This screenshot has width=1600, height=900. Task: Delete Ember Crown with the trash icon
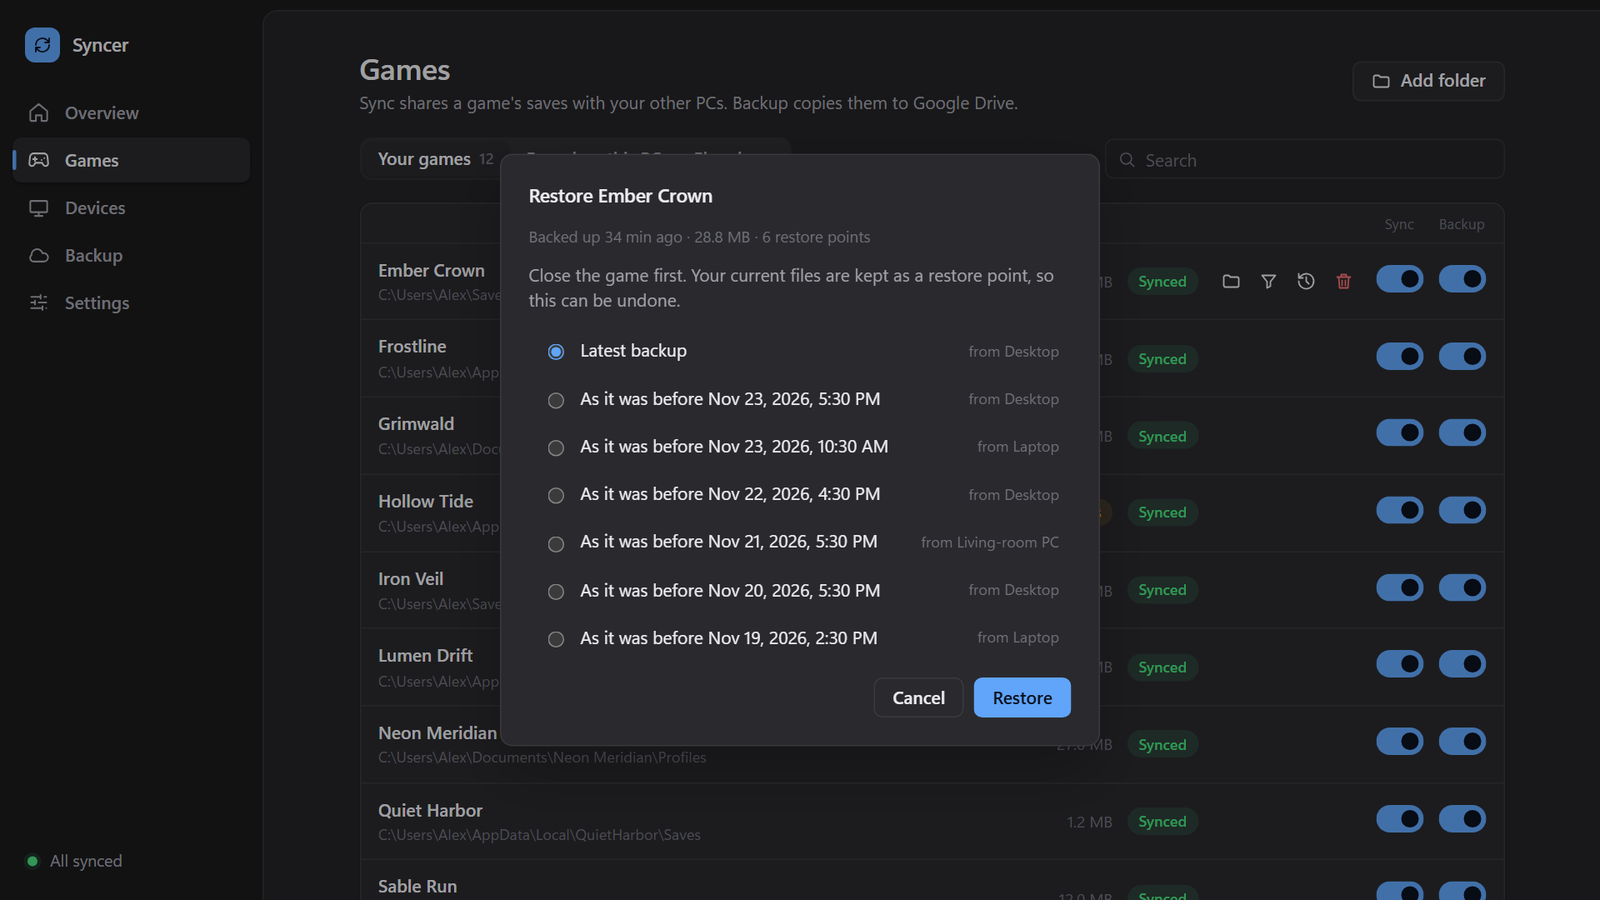pos(1344,282)
